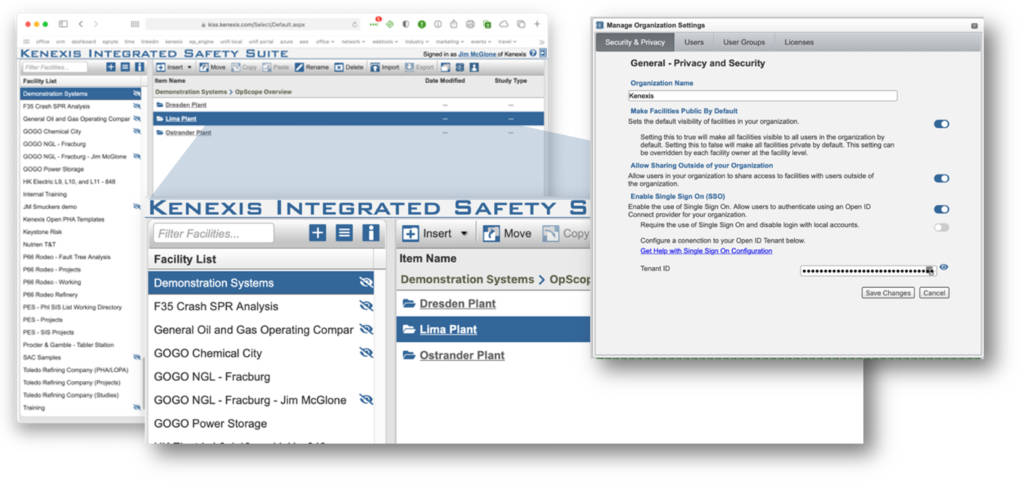Click Export in the browser window toolbar
This screenshot has width=1024, height=488.
pos(419,67)
